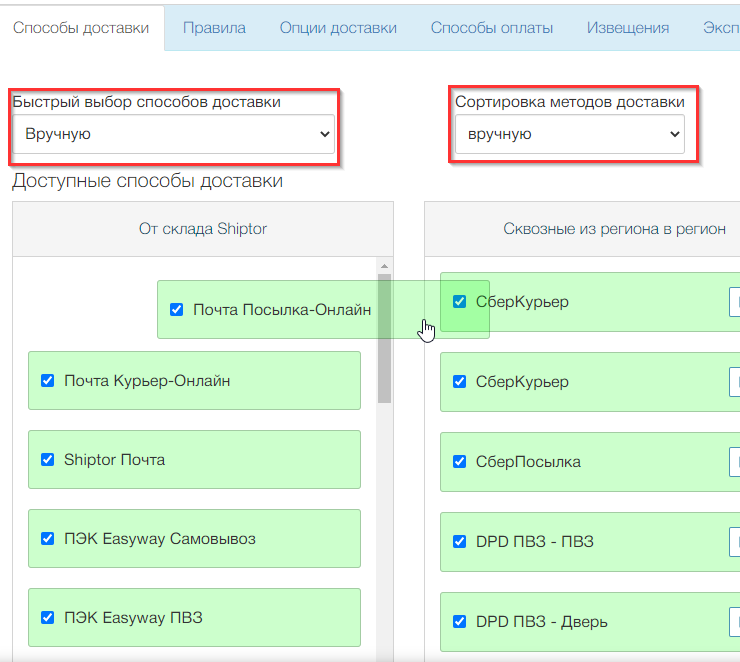Toggle the DPD ПВЗ - Дверь checkbox
740x662 pixels.
(x=460, y=621)
